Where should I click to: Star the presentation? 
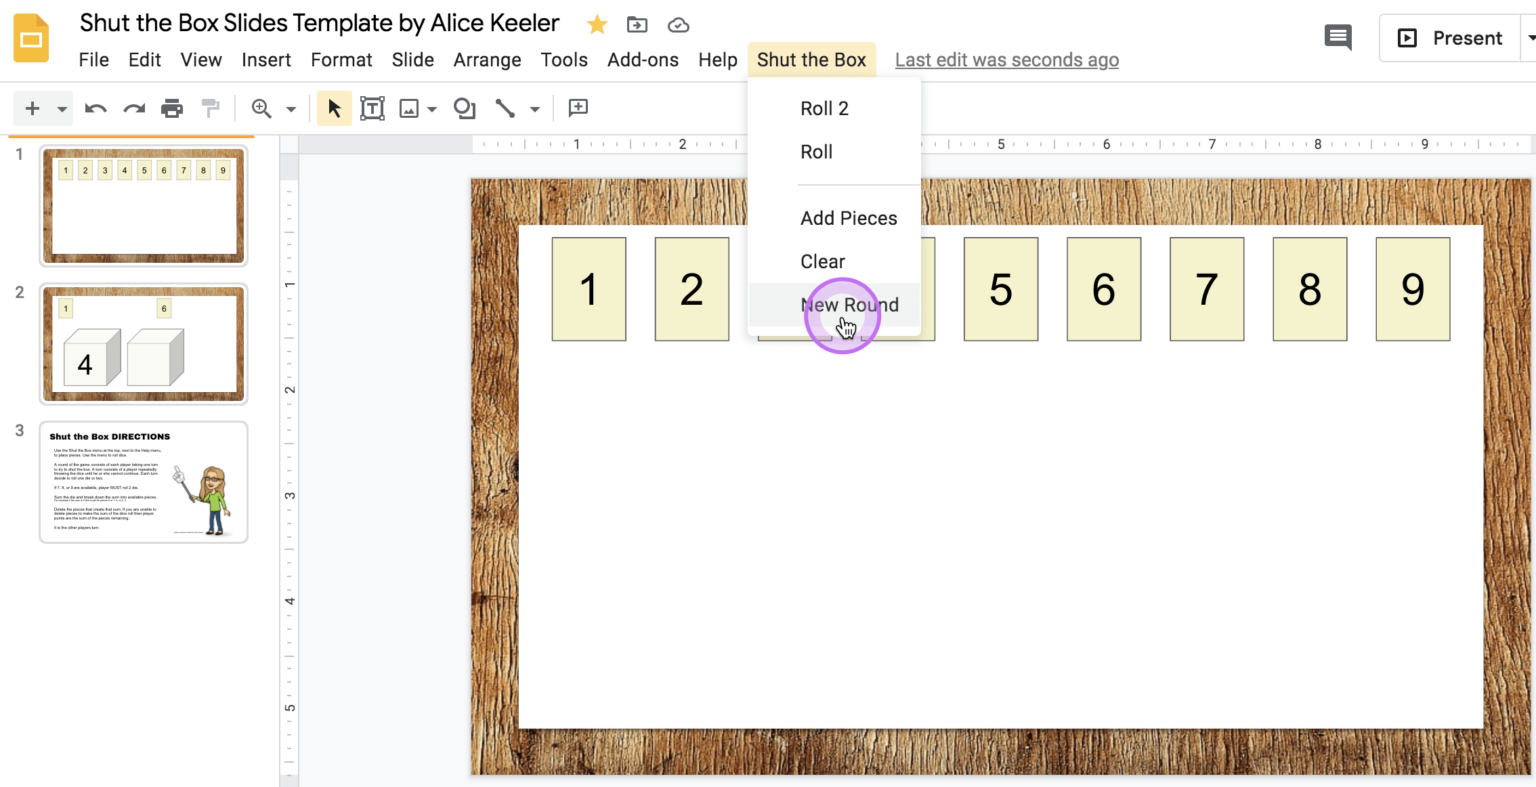pyautogui.click(x=596, y=24)
